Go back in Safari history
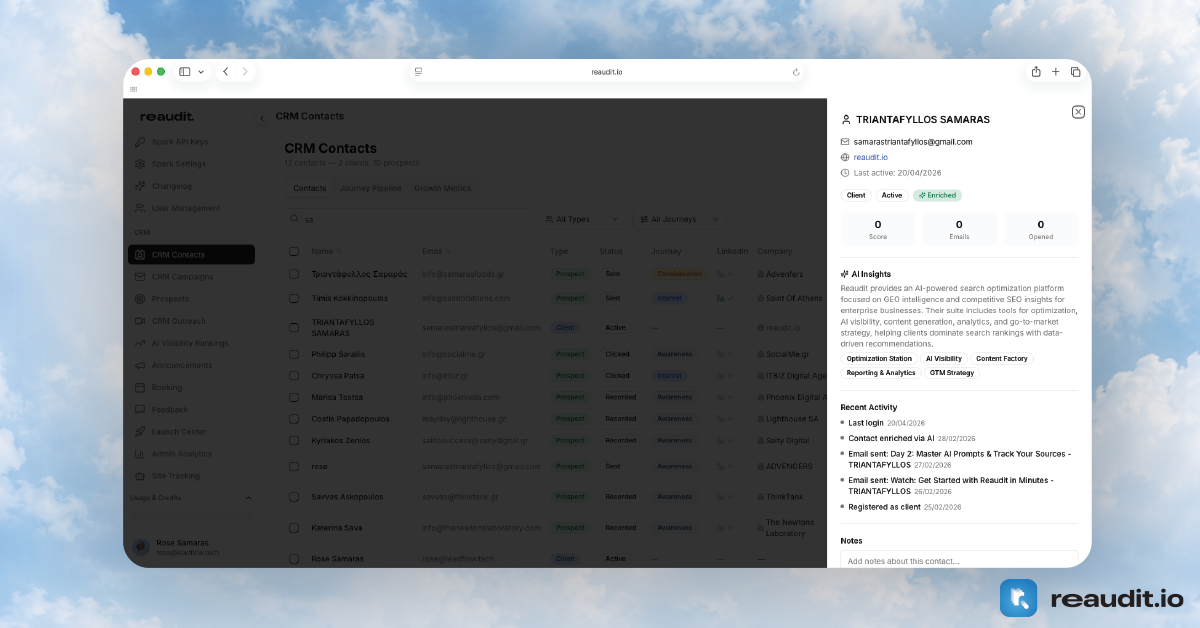 (x=226, y=72)
